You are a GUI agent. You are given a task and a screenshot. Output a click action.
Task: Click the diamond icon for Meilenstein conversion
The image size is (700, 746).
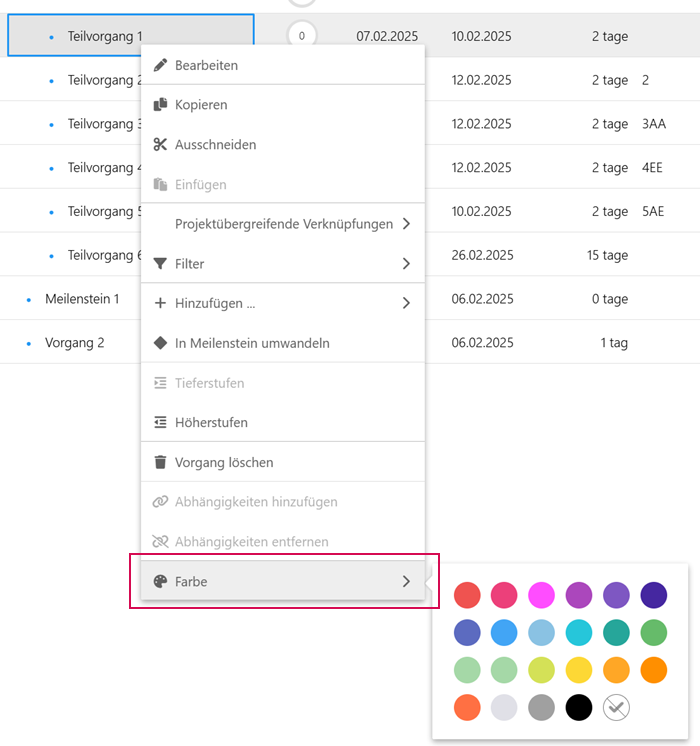(160, 343)
